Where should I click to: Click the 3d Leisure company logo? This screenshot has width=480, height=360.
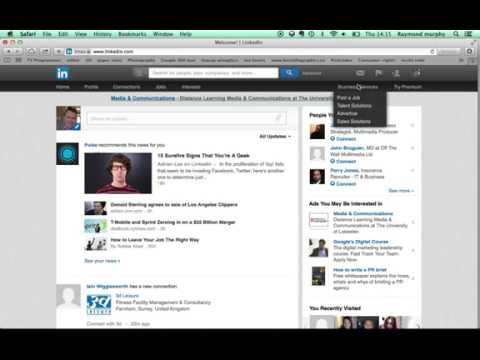point(99,304)
